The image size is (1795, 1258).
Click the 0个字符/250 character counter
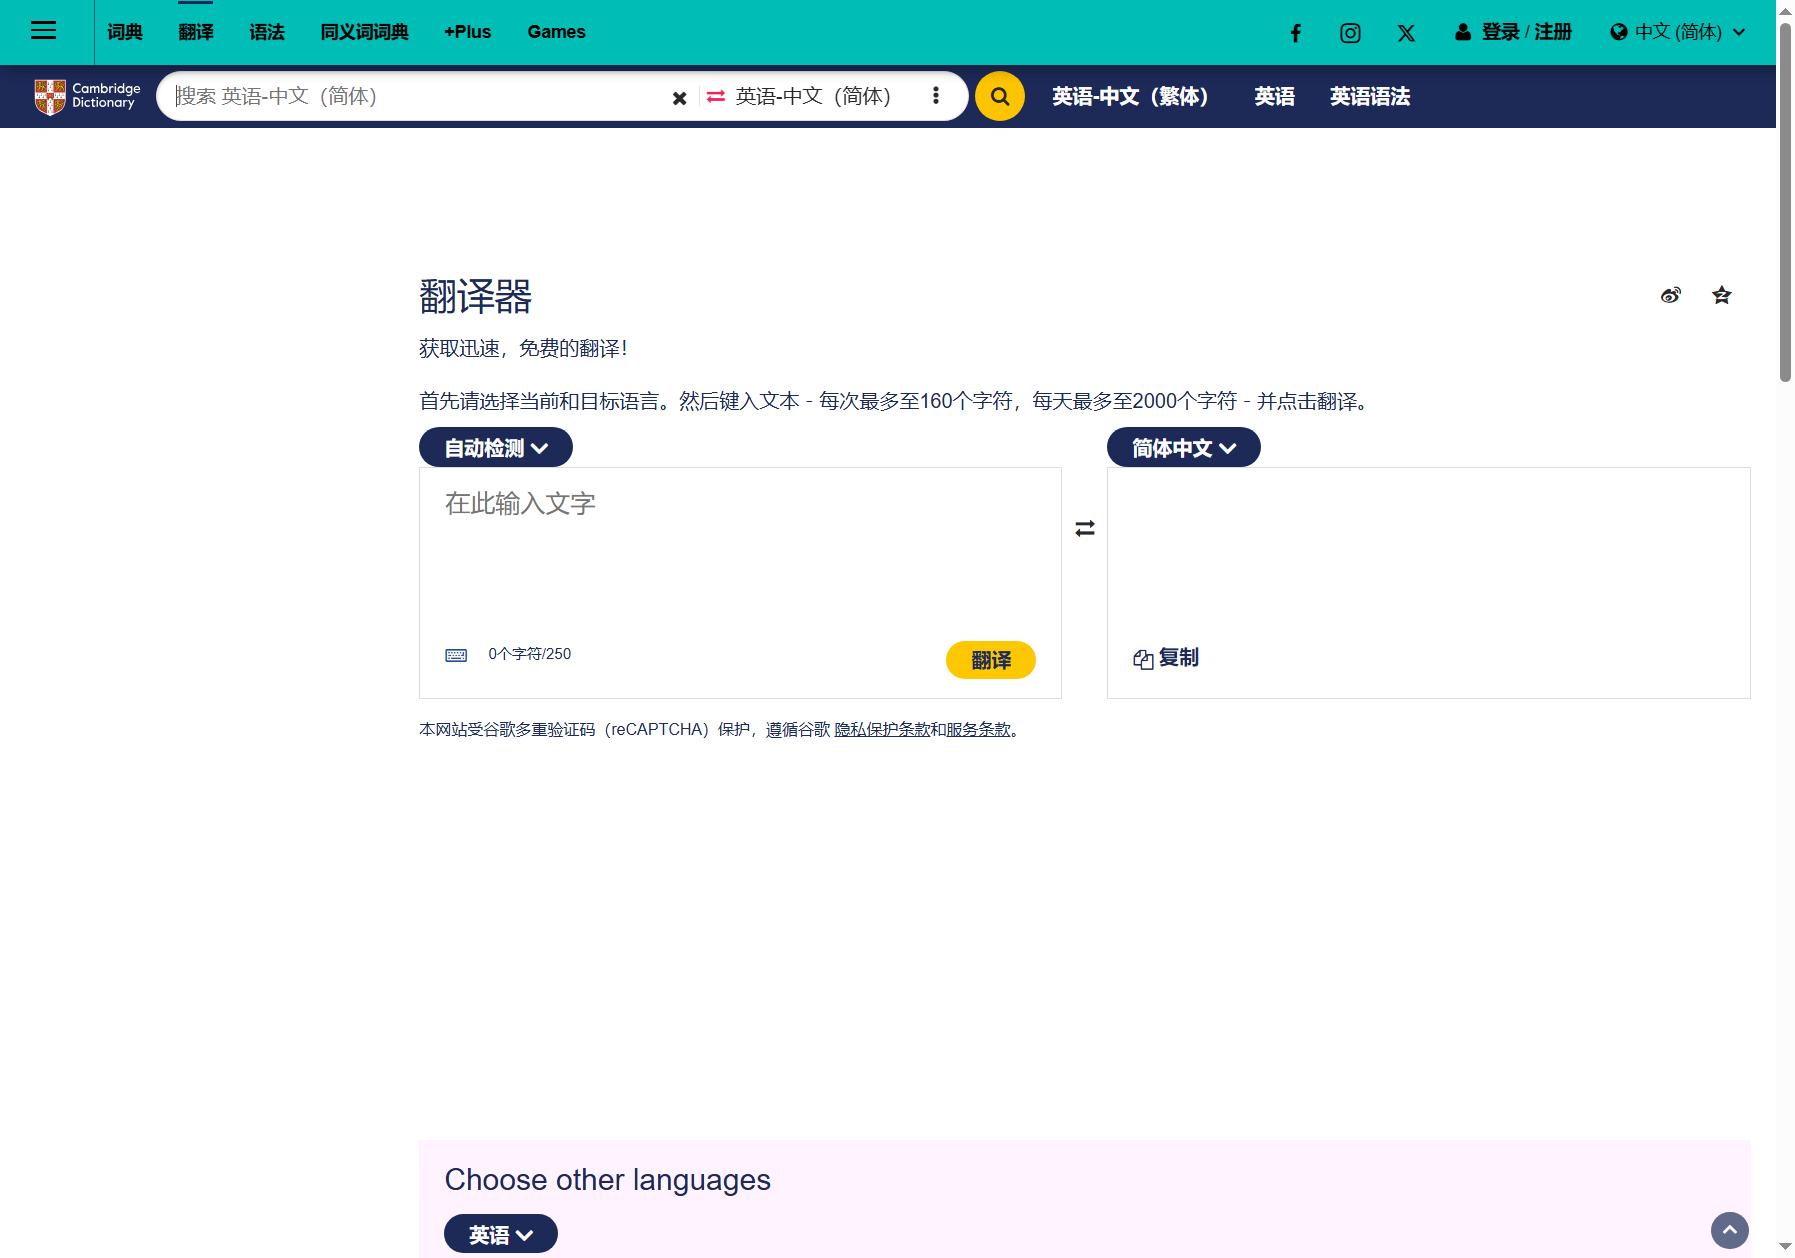(530, 654)
